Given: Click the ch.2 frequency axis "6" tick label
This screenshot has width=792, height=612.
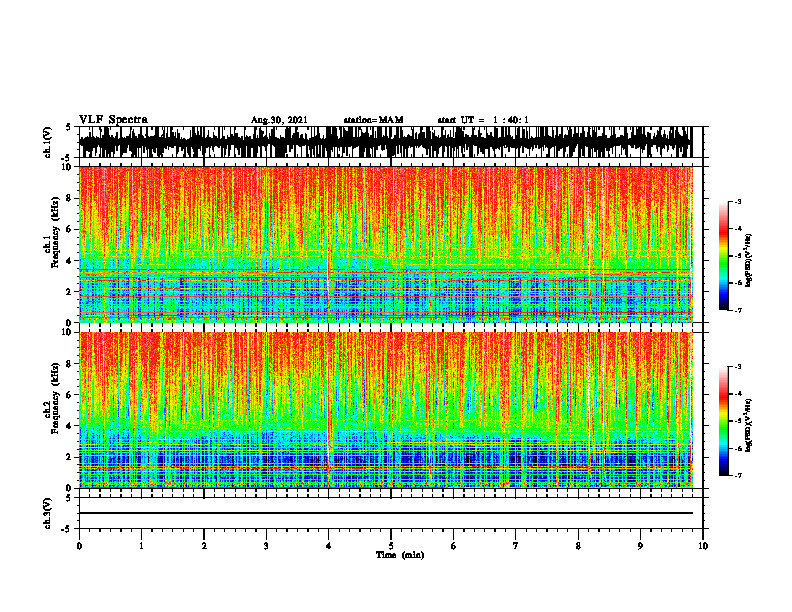Looking at the screenshot, I should click(70, 395).
